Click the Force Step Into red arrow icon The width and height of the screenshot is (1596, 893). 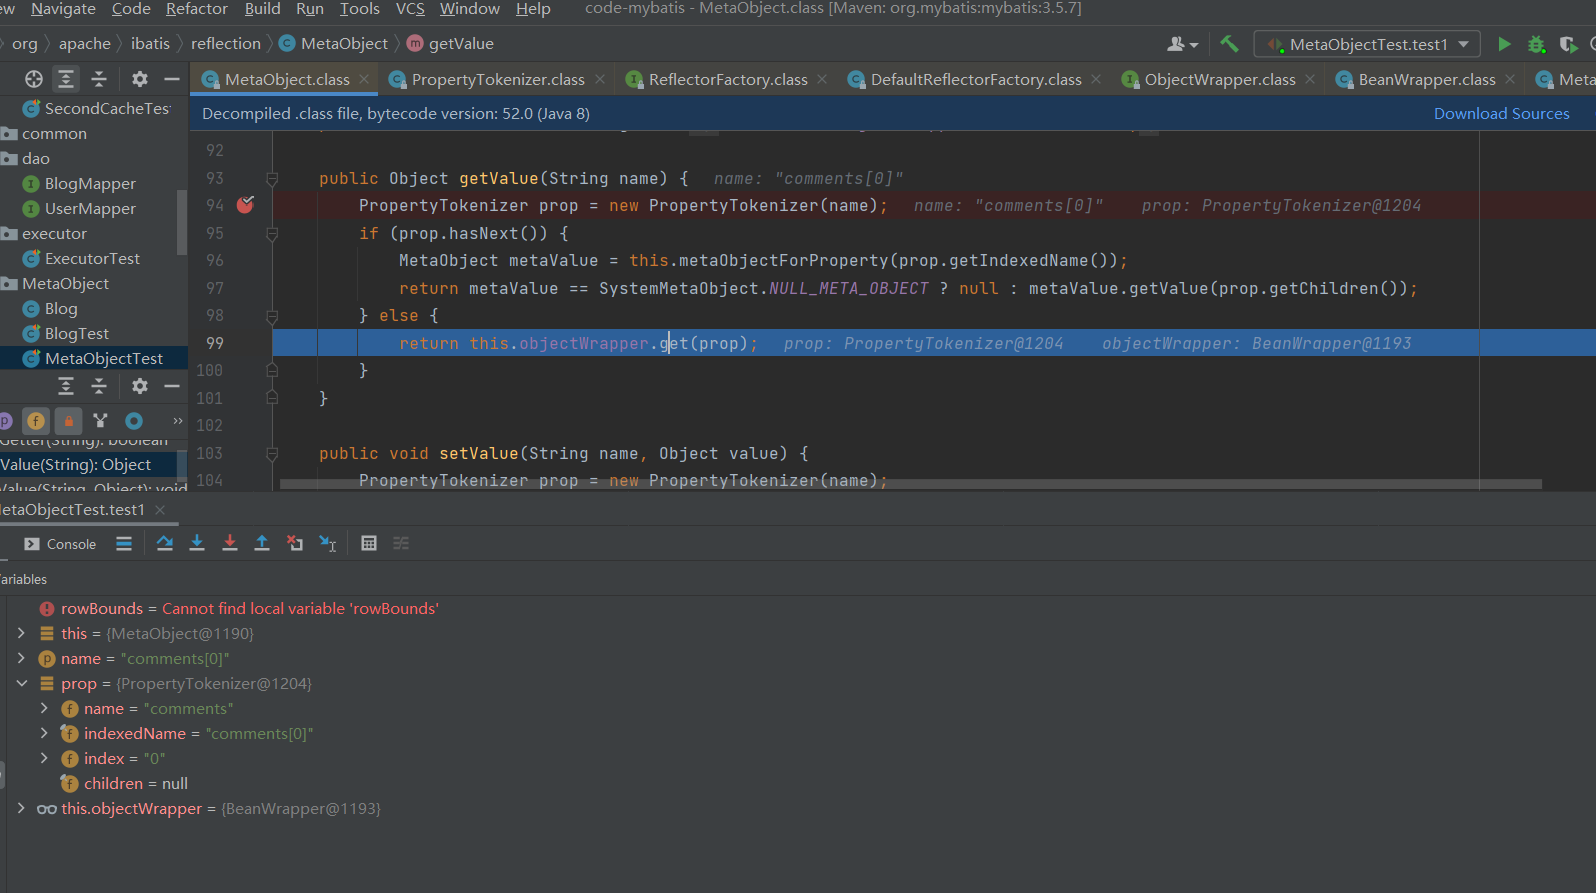click(x=230, y=543)
